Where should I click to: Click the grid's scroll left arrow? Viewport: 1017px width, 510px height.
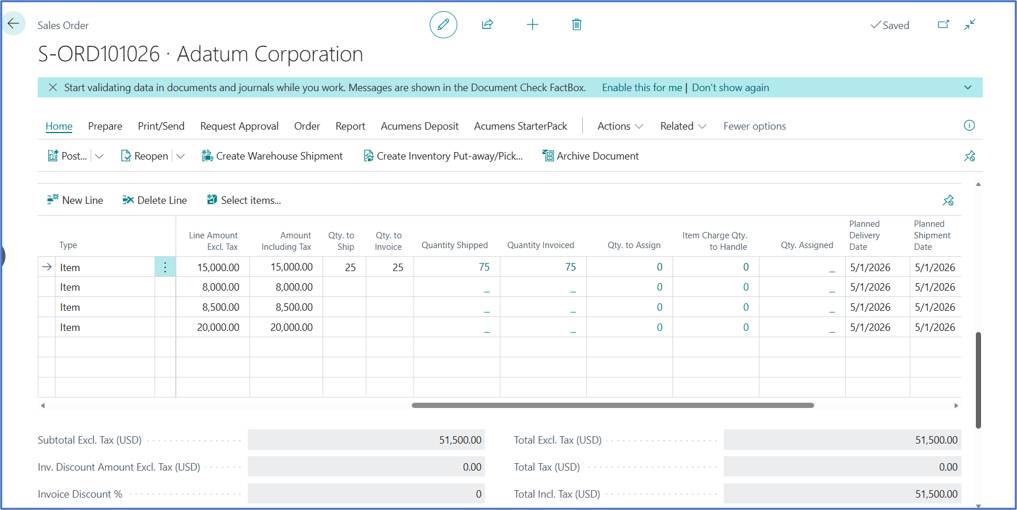[43, 406]
